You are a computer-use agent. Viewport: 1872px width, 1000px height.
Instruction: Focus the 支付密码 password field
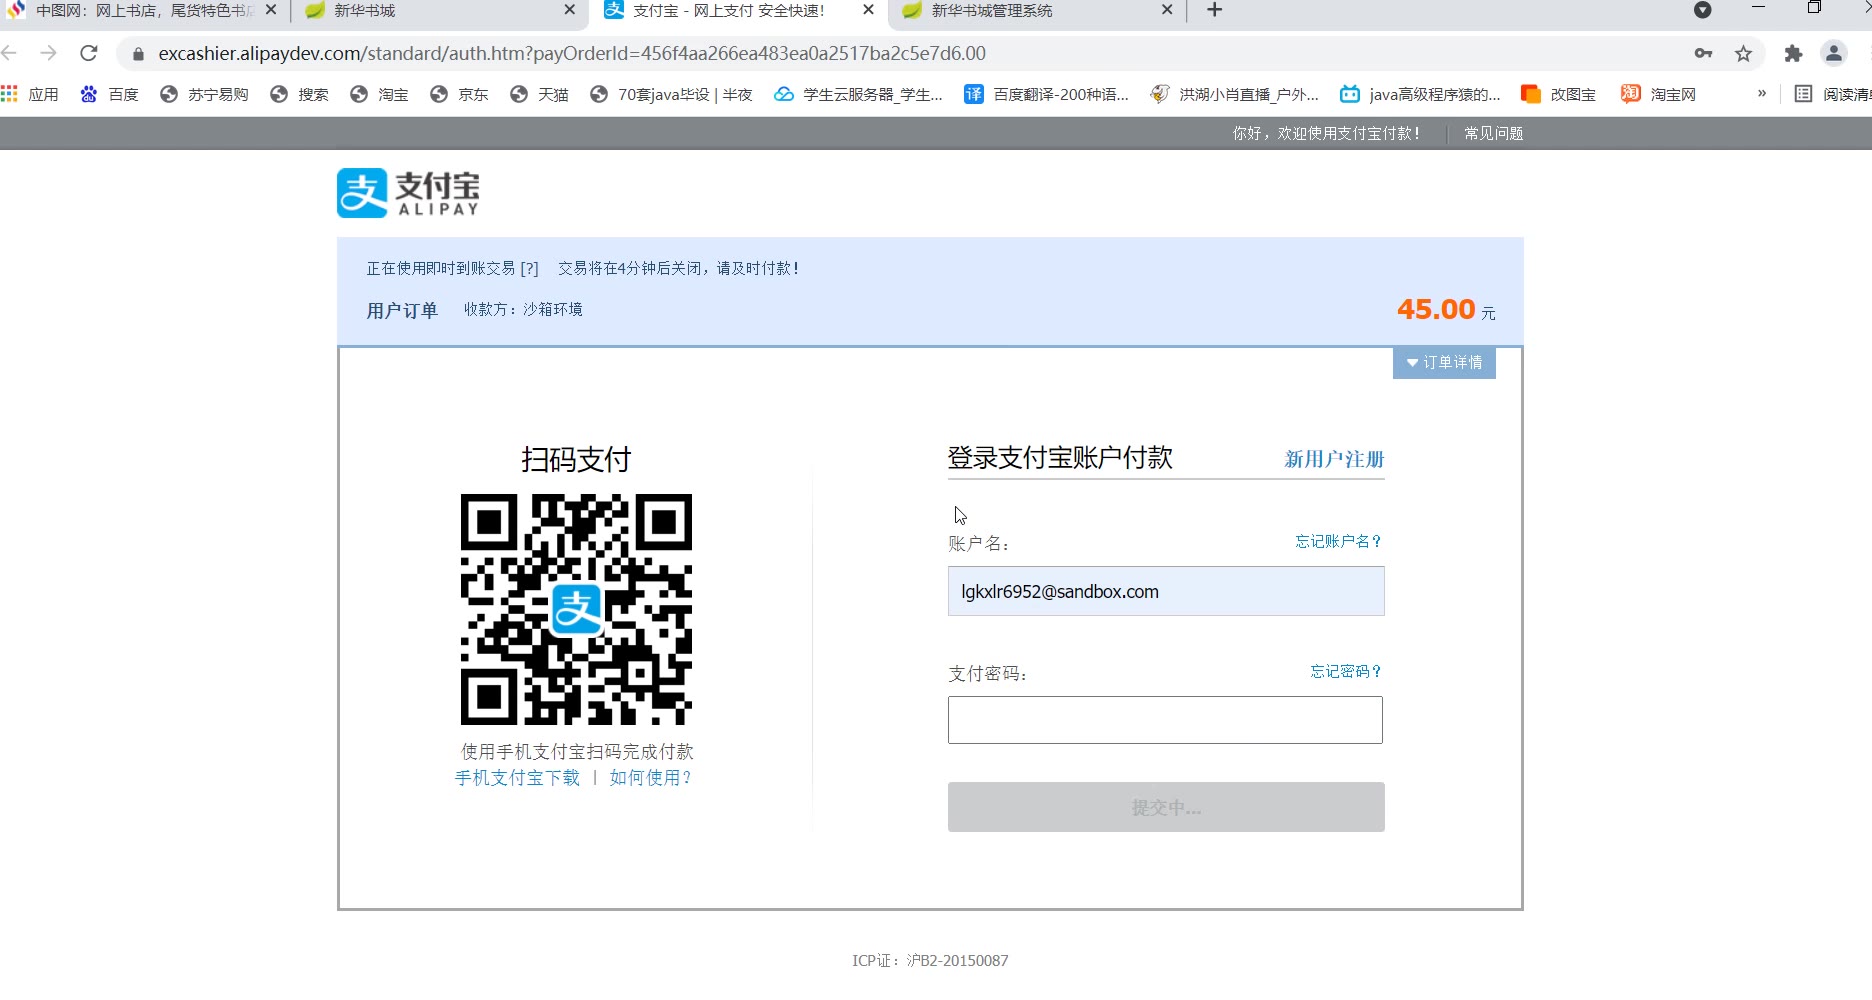(1165, 720)
